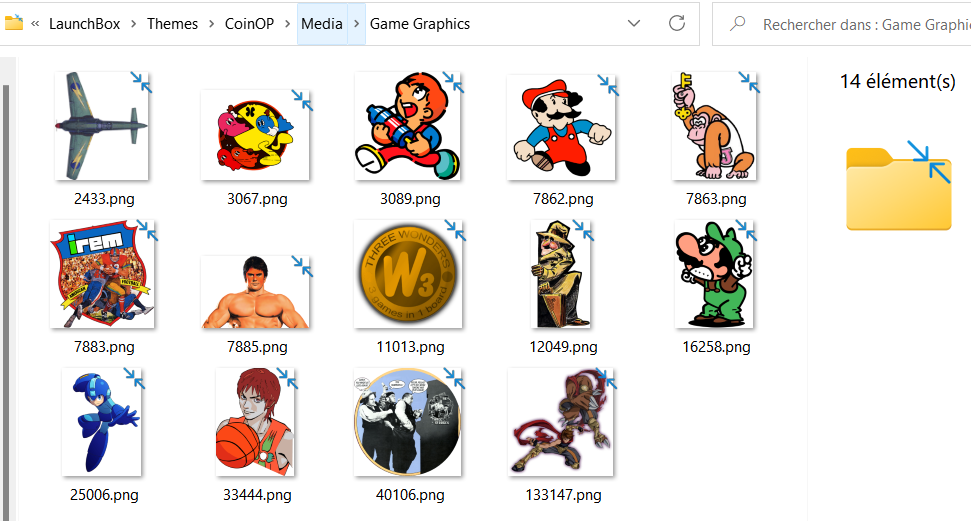This screenshot has height=521, width=971.
Task: Select the Pac-Man ghosts image 3067.png
Action: click(x=255, y=135)
